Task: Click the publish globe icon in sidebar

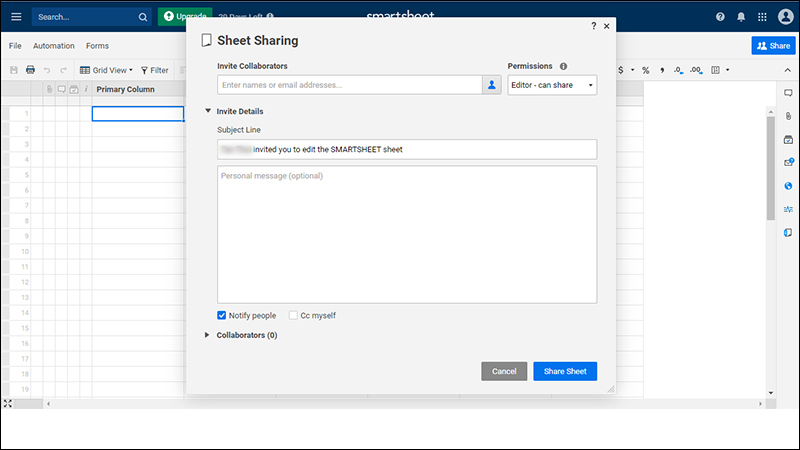Action: [x=788, y=186]
